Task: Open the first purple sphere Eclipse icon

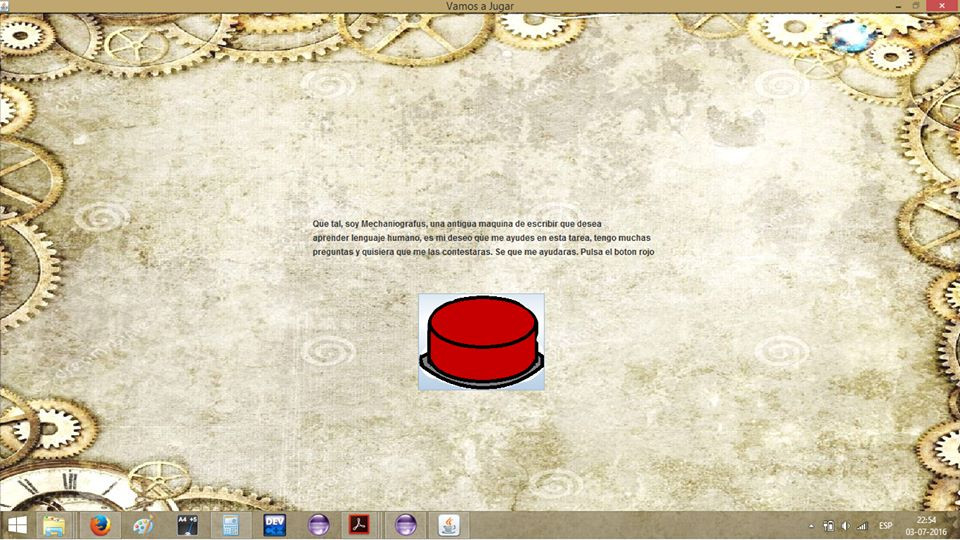Action: pos(318,525)
